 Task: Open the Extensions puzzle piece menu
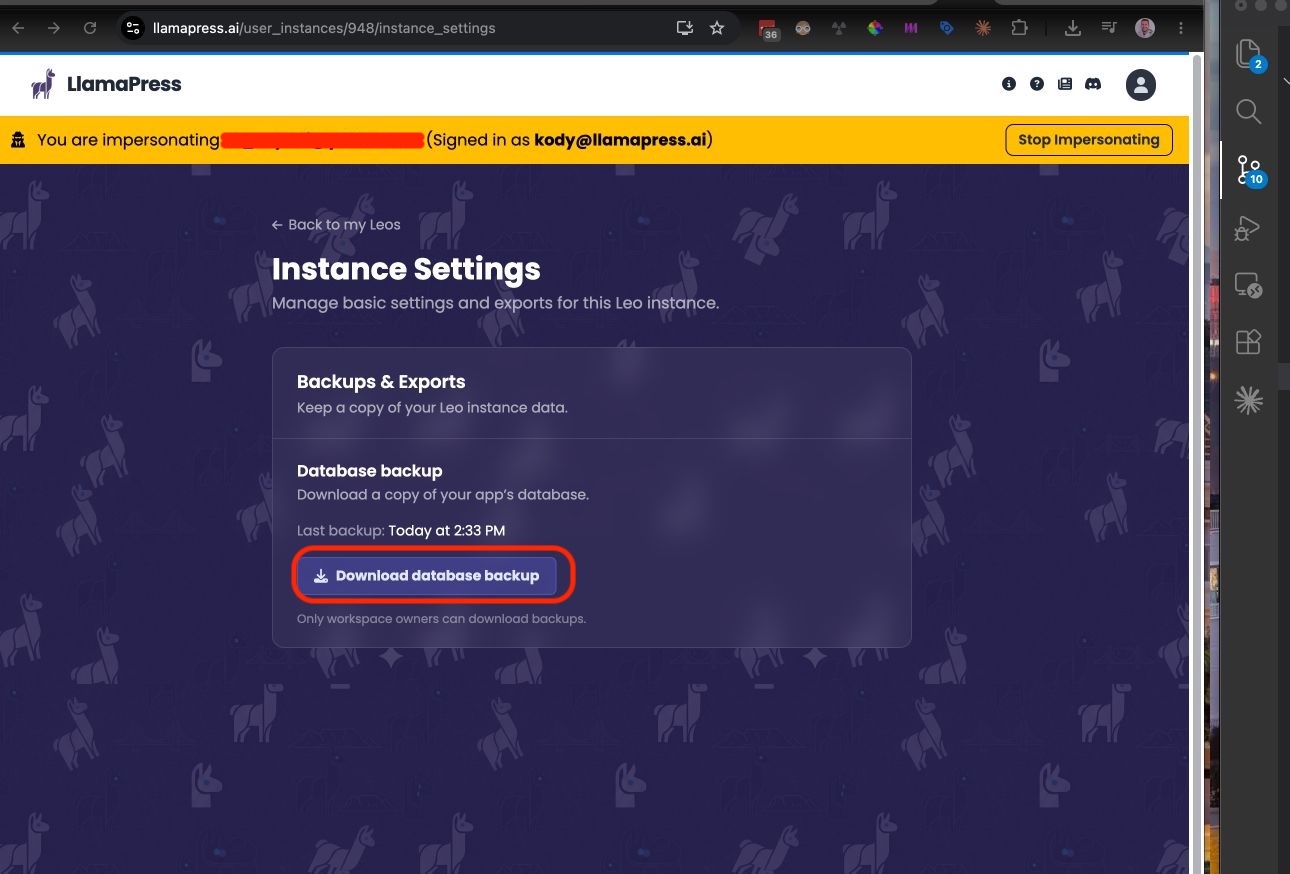coord(1019,28)
